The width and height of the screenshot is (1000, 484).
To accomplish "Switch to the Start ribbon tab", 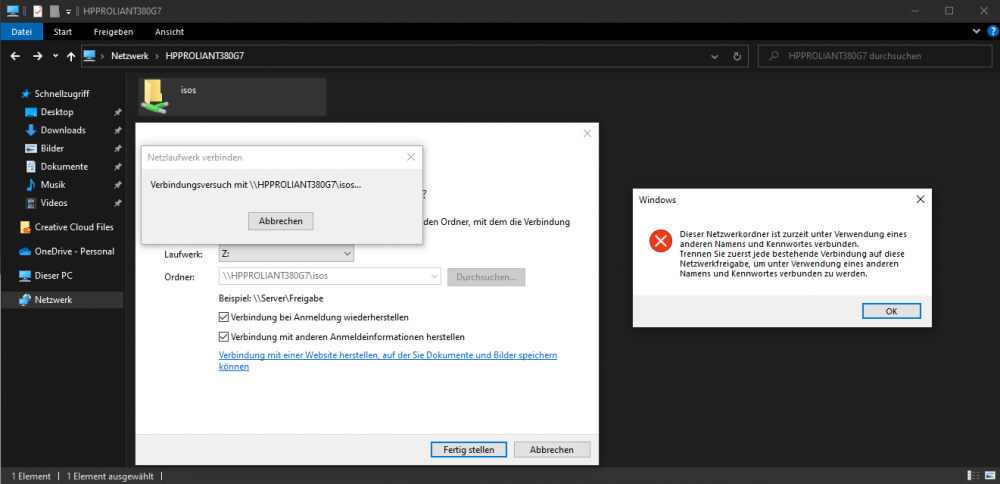I will point(62,32).
